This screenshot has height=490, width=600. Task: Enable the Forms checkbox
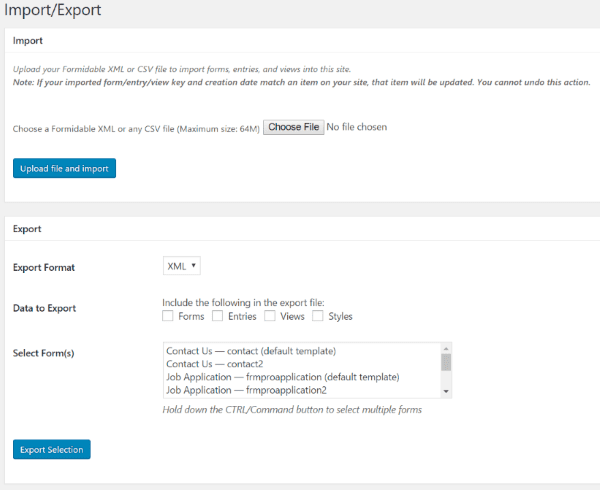click(x=168, y=316)
